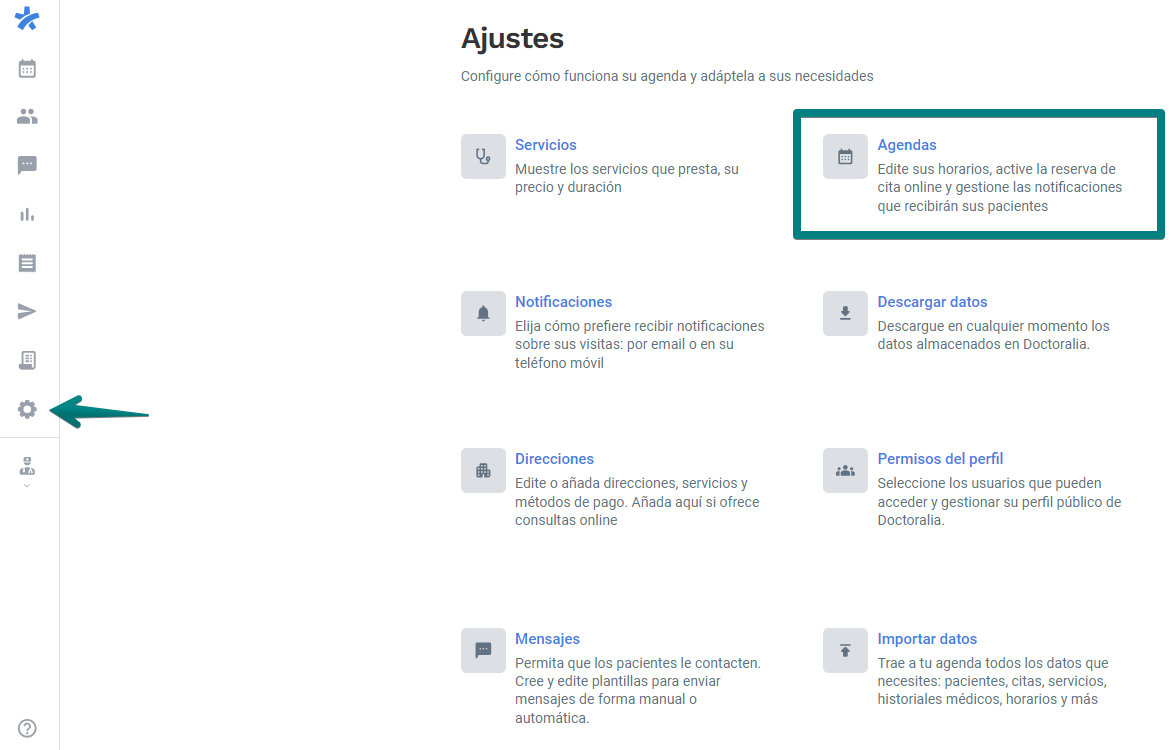Viewport: 1171px width, 750px height.
Task: Click the bell icon next to Notificaciones
Action: click(x=483, y=313)
